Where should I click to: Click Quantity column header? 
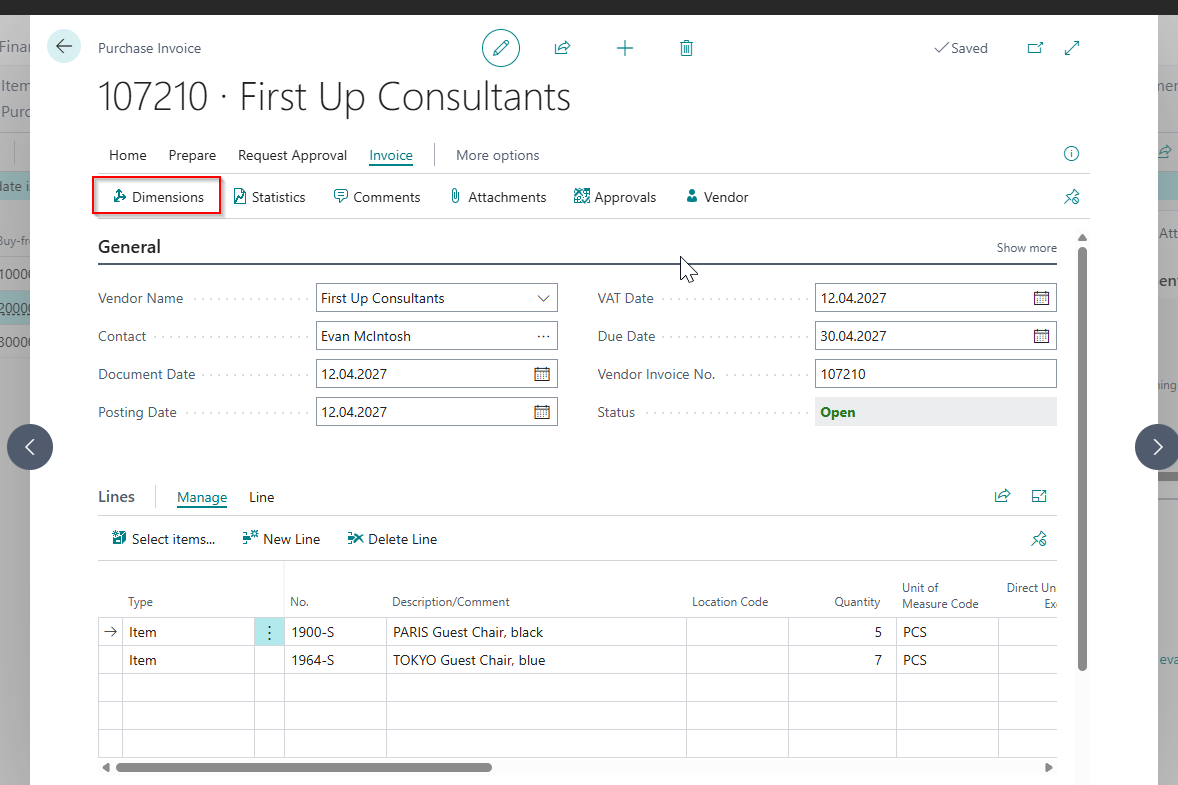click(x=856, y=602)
